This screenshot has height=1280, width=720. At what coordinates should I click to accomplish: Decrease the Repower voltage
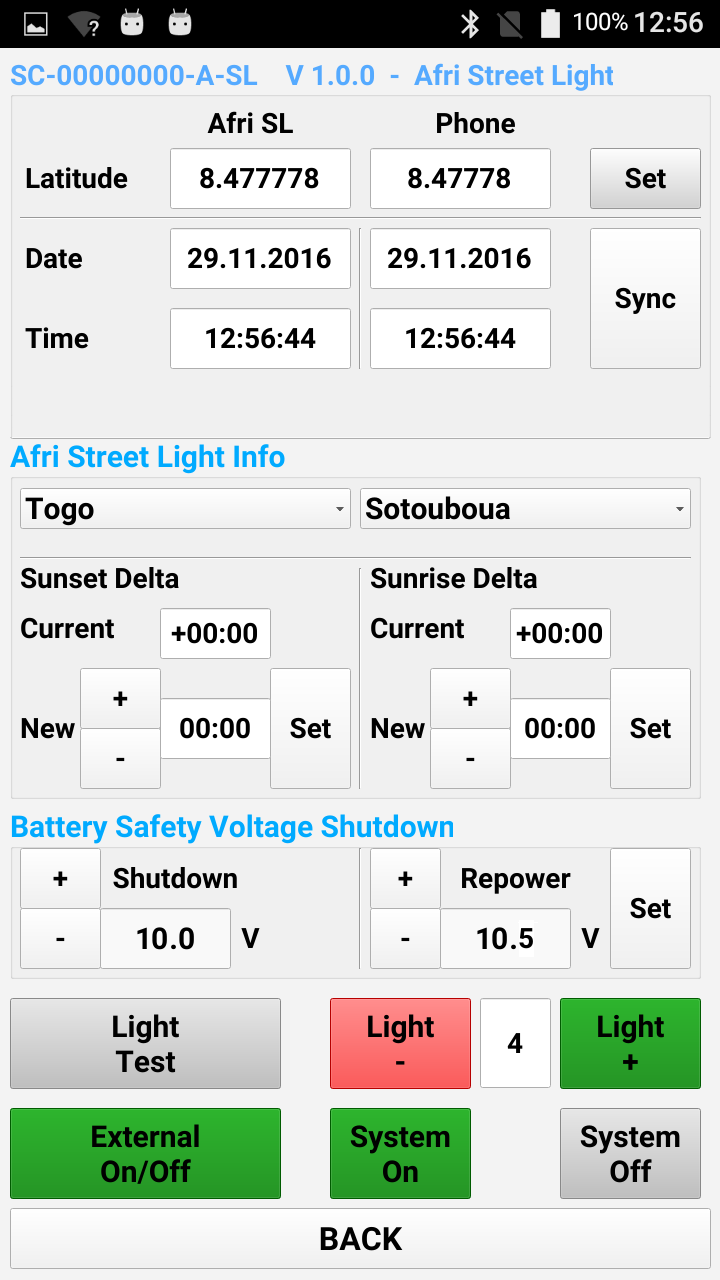click(x=405, y=939)
